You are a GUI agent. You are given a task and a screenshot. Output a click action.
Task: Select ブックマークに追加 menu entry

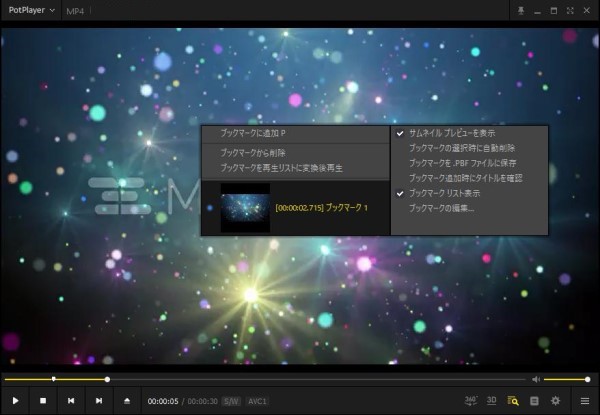253,132
